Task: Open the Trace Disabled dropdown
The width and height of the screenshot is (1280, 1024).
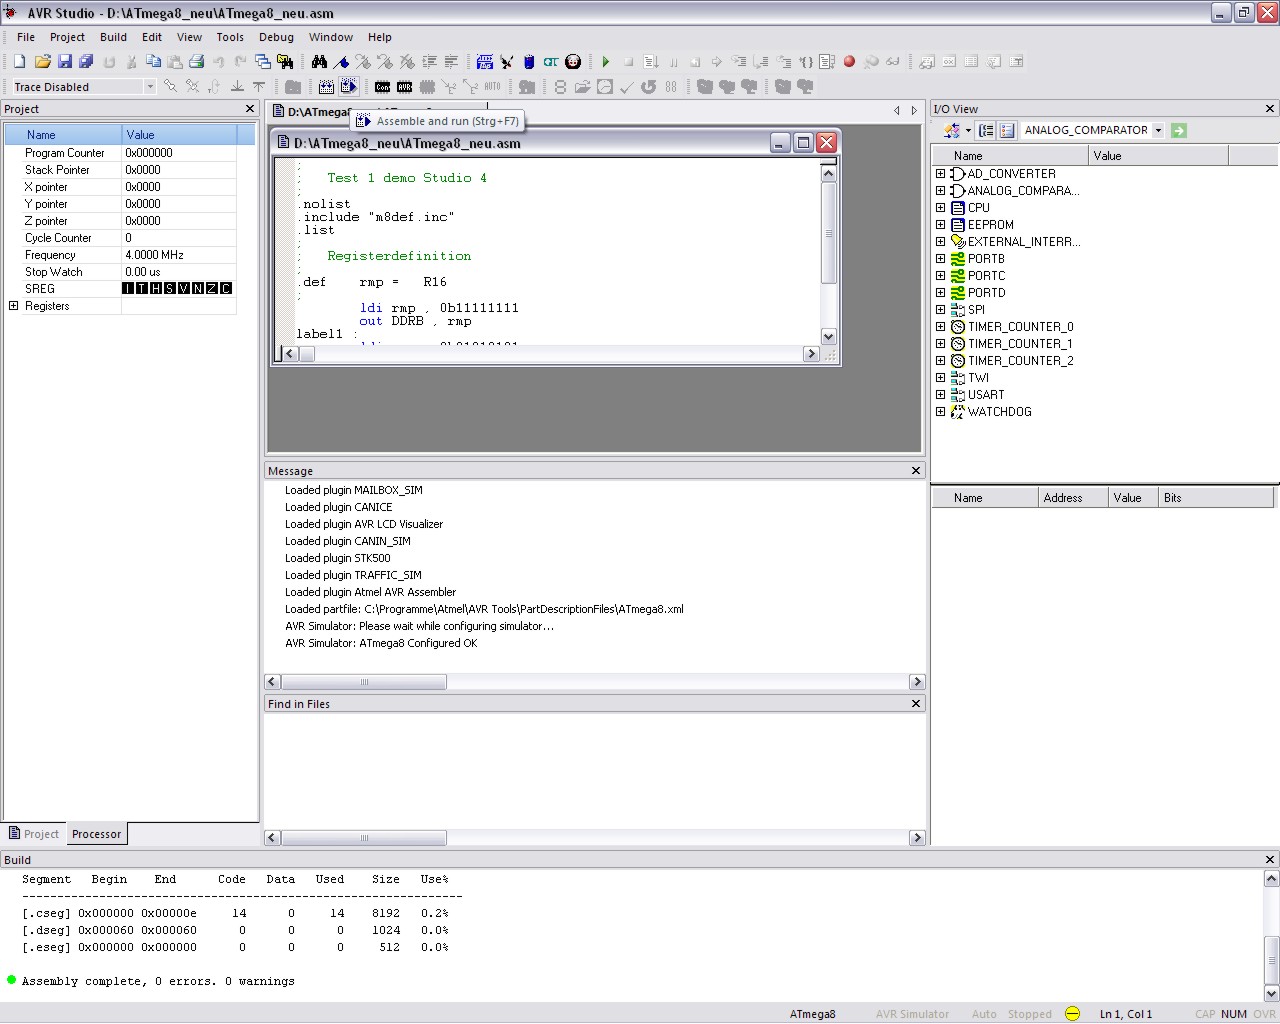Action: point(150,87)
